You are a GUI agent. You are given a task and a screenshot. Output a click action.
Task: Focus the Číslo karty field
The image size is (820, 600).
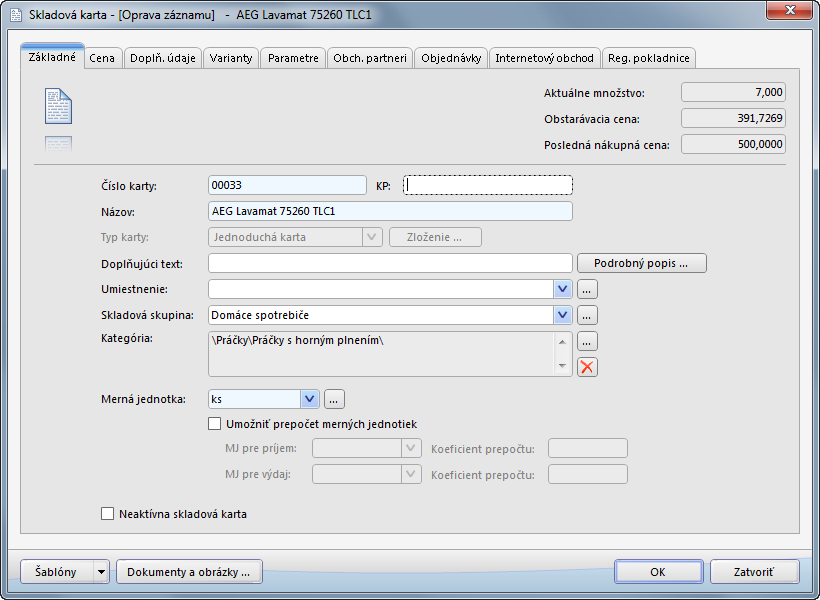click(287, 185)
